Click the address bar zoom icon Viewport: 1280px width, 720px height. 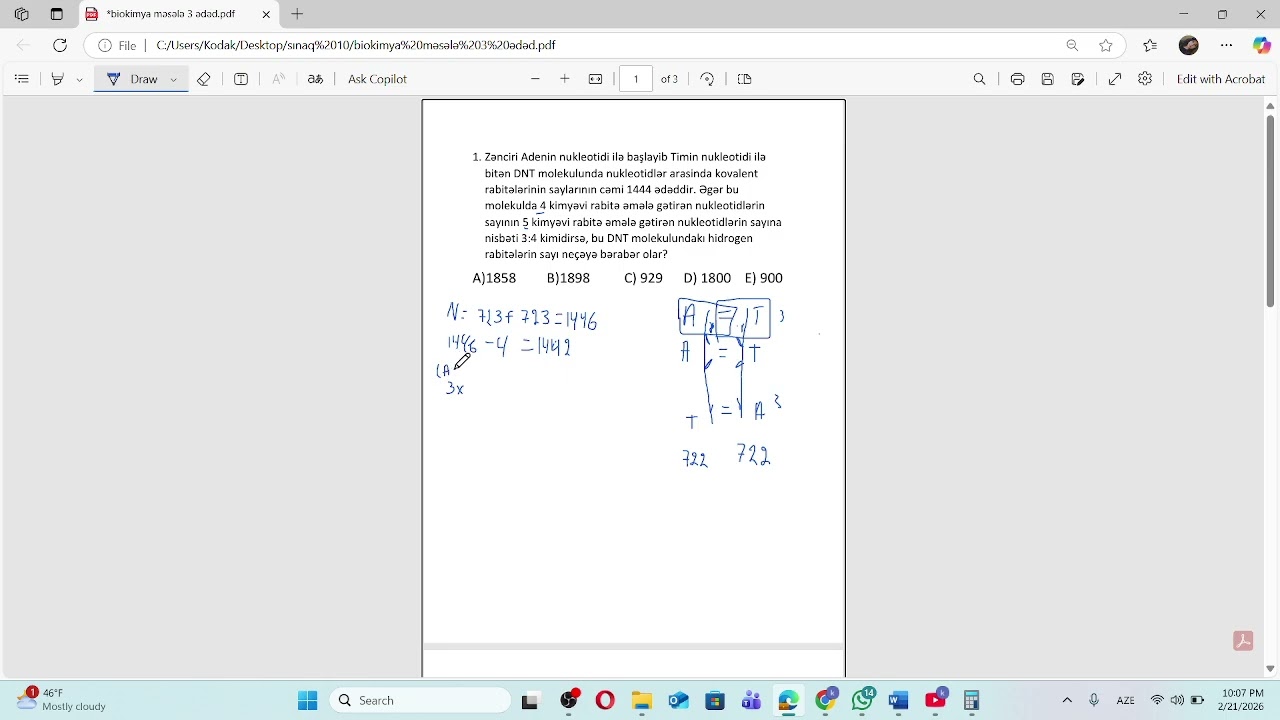(1072, 45)
